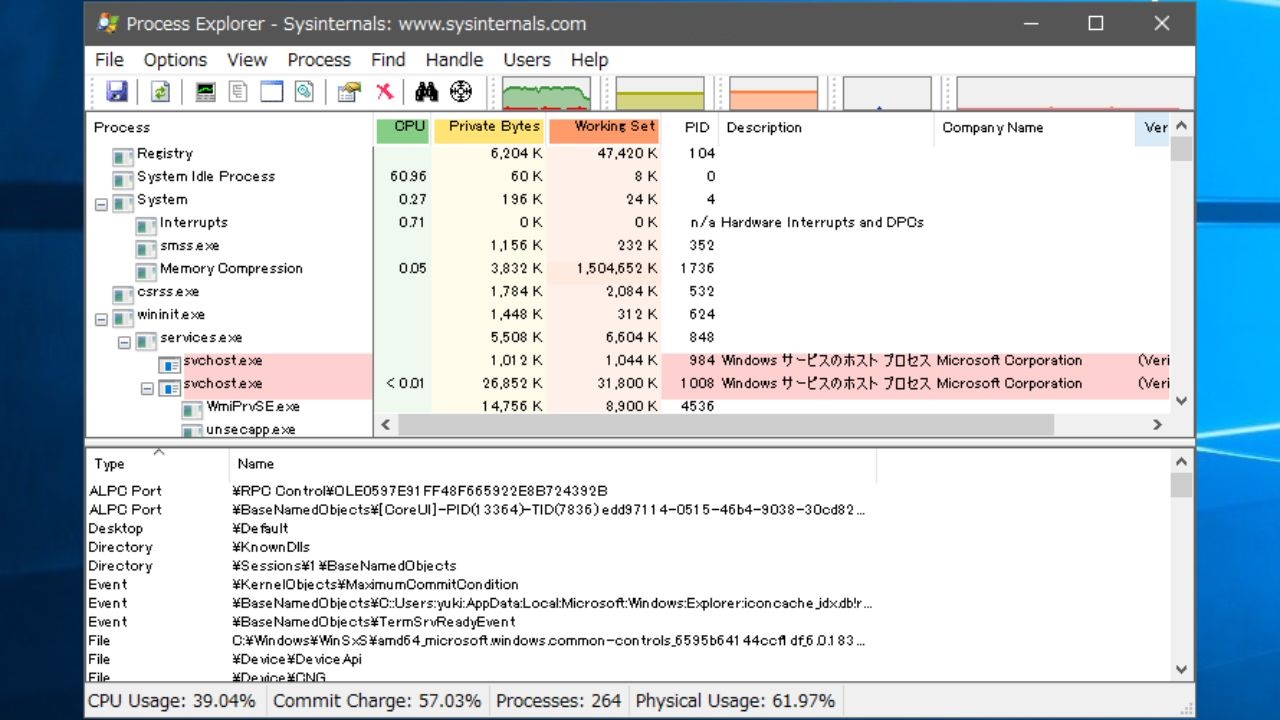Click the System Idle Process icon

pos(123,178)
